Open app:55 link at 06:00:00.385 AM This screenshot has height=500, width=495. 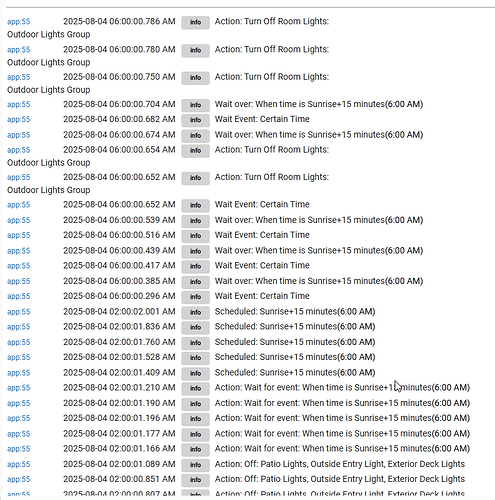[19, 281]
